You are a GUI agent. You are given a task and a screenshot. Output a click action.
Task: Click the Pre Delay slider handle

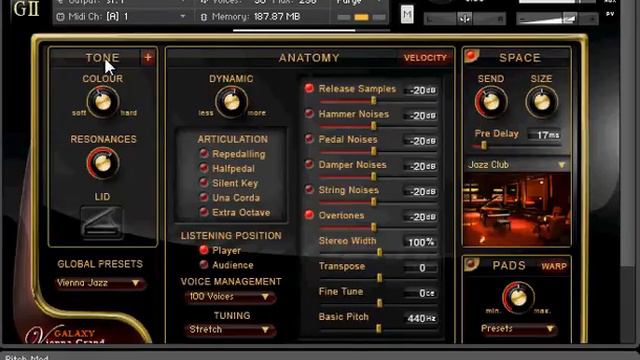pos(484,145)
